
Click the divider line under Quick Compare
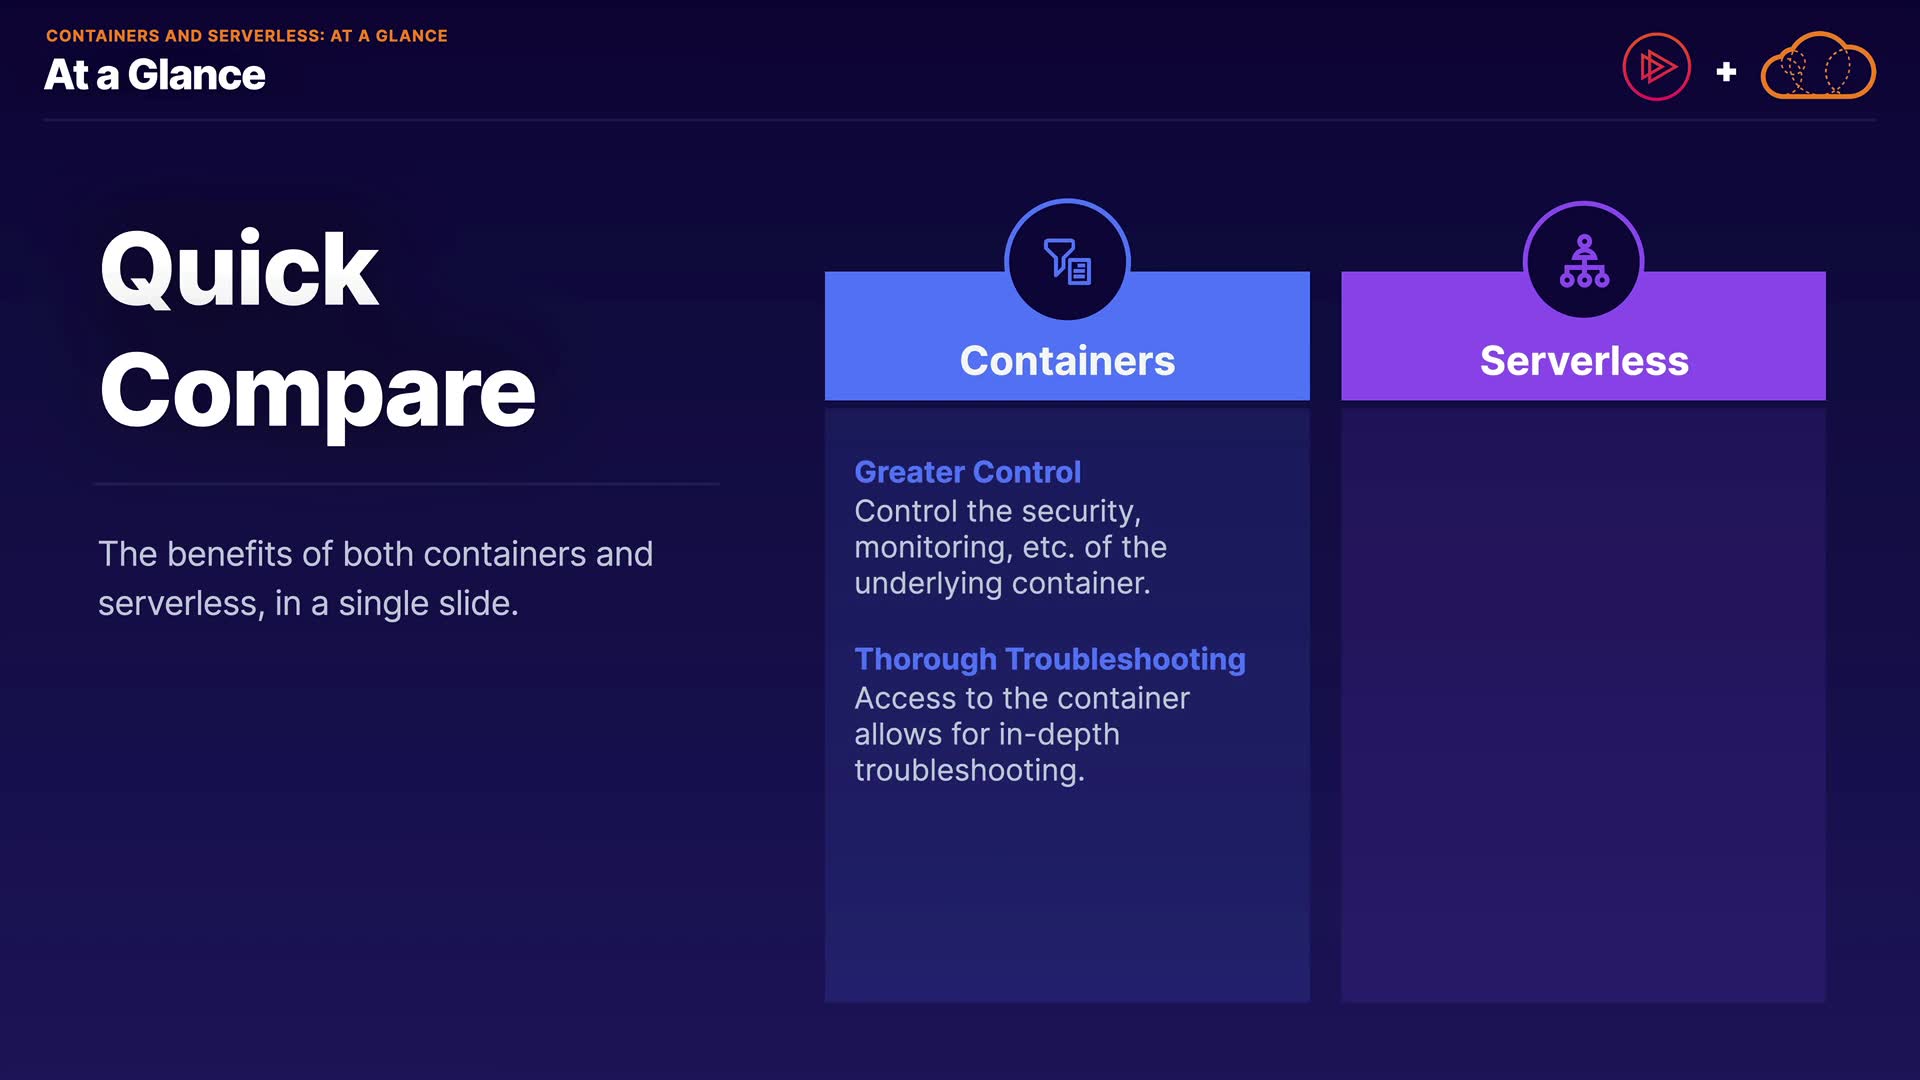pyautogui.click(x=407, y=484)
